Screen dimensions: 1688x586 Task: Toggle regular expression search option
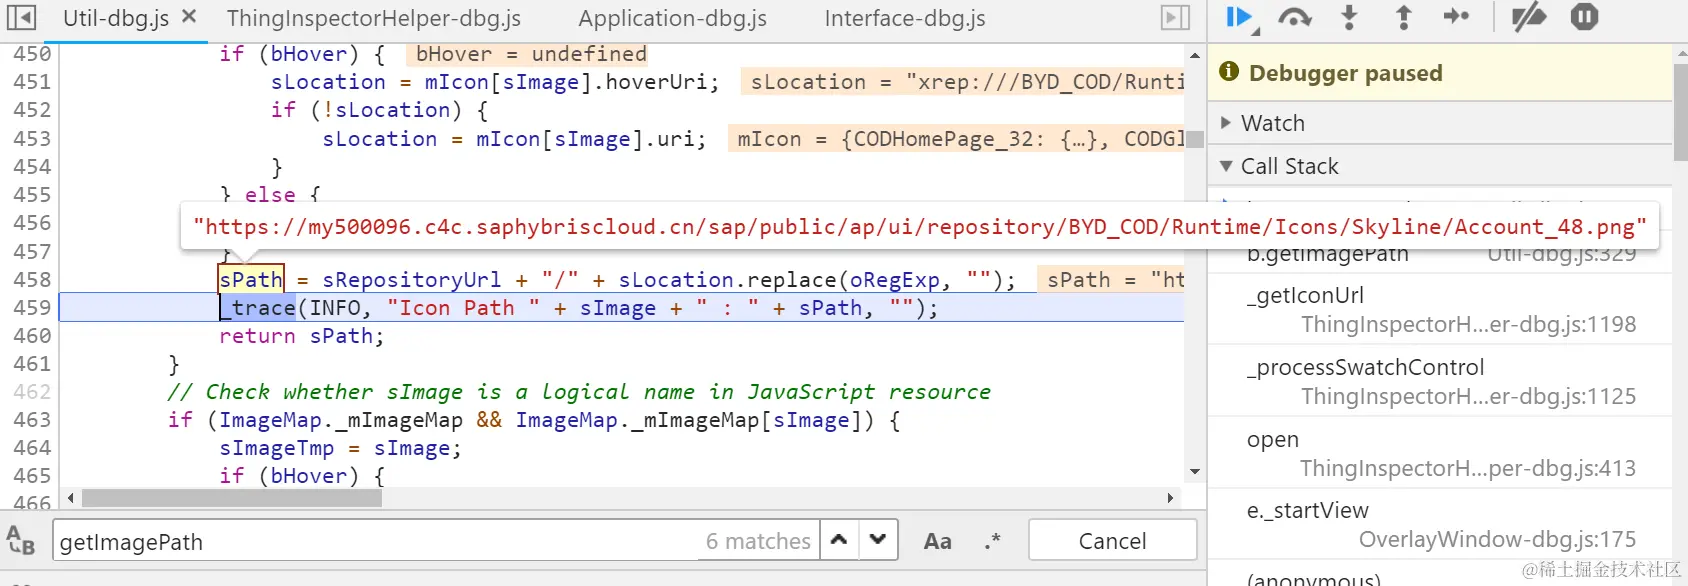[991, 541]
